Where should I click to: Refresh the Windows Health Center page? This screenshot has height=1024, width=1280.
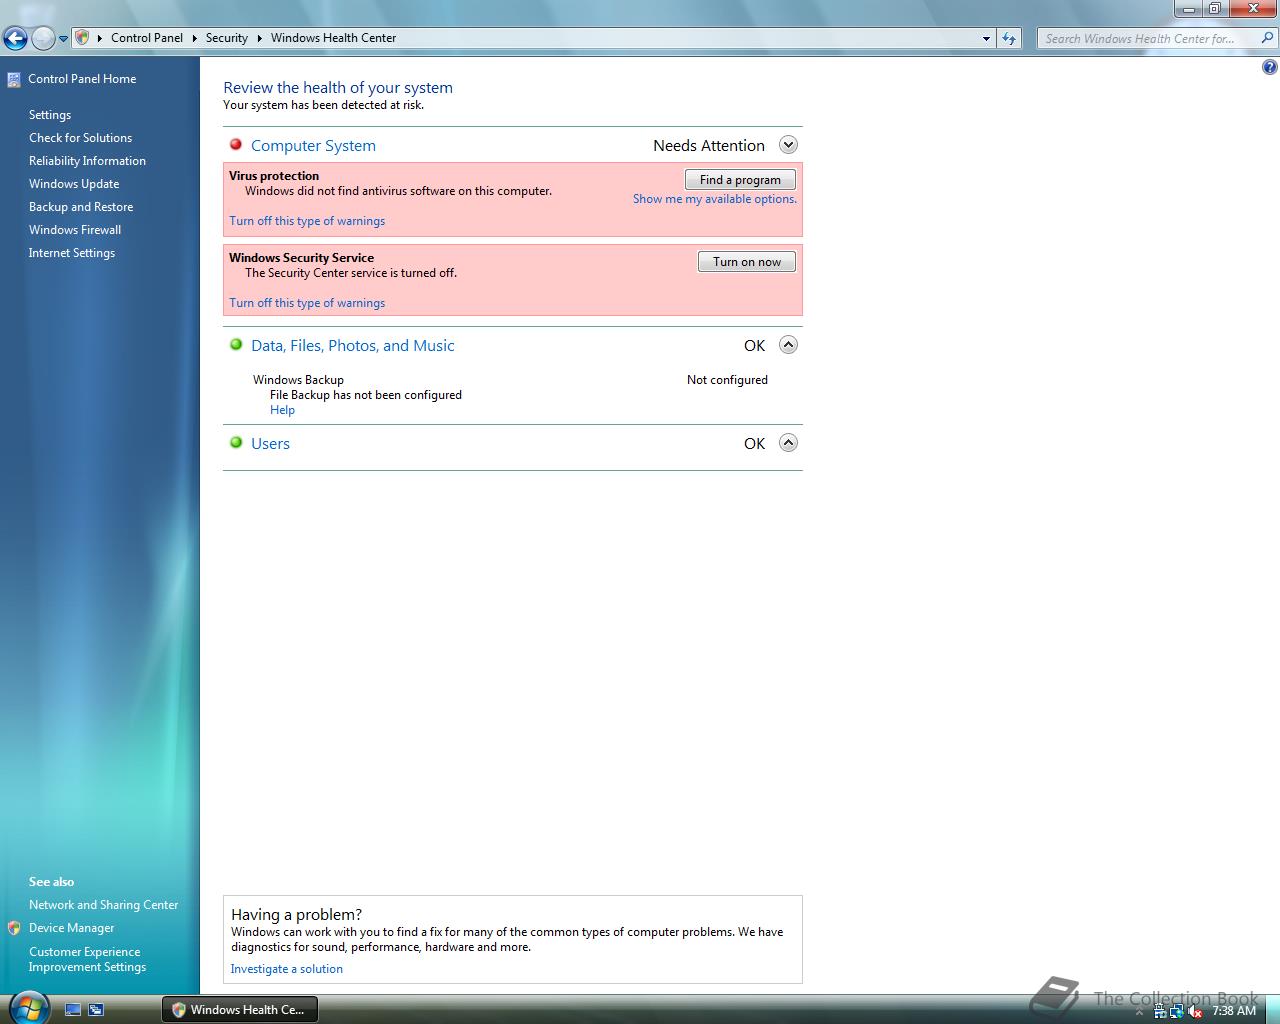pos(1009,38)
